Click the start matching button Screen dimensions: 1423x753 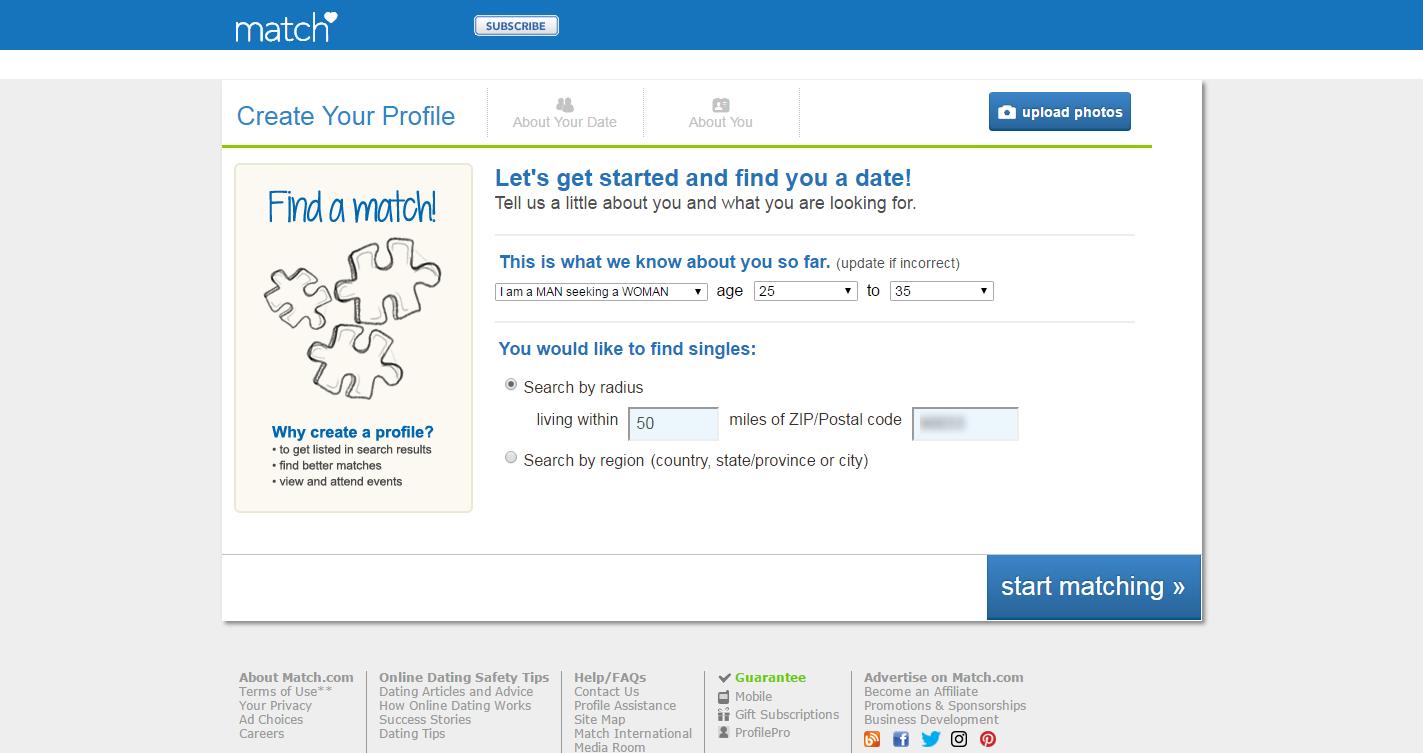[1093, 587]
